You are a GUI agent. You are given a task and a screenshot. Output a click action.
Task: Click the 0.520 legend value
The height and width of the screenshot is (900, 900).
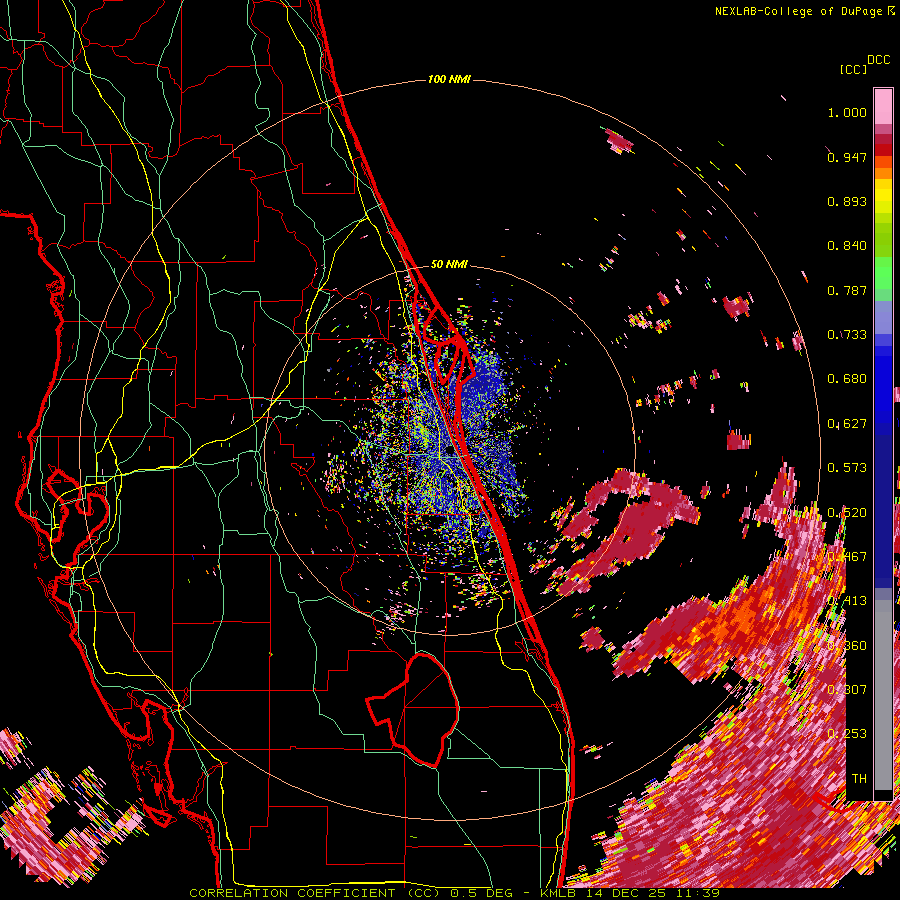point(847,513)
